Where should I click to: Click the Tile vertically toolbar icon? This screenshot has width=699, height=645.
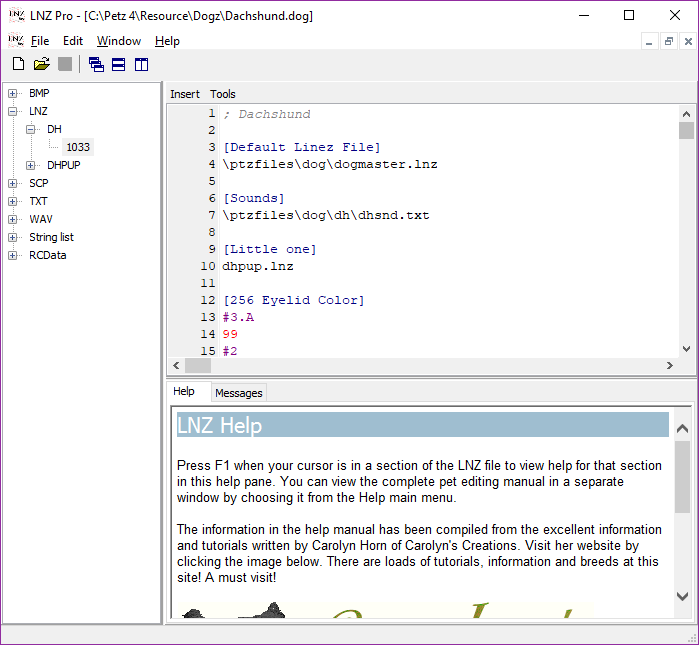pos(141,65)
